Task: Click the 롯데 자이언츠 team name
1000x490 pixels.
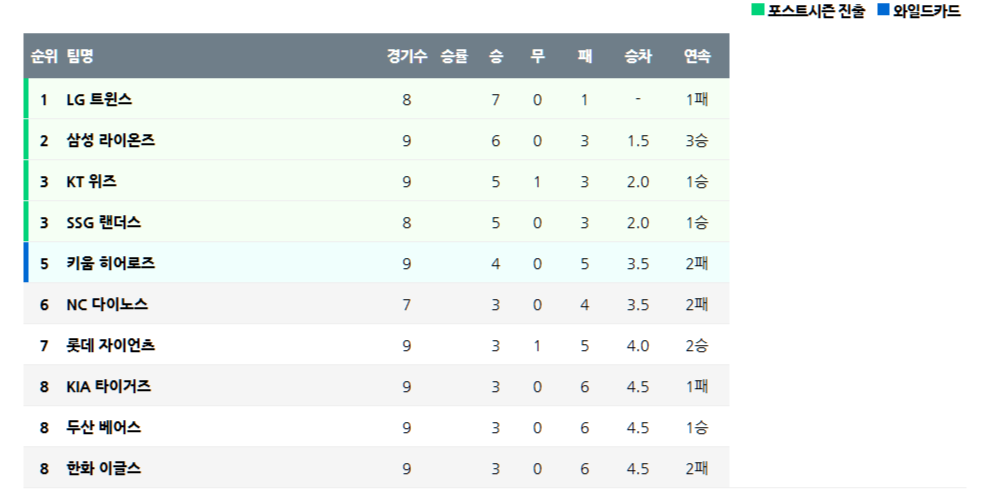Action: point(110,346)
